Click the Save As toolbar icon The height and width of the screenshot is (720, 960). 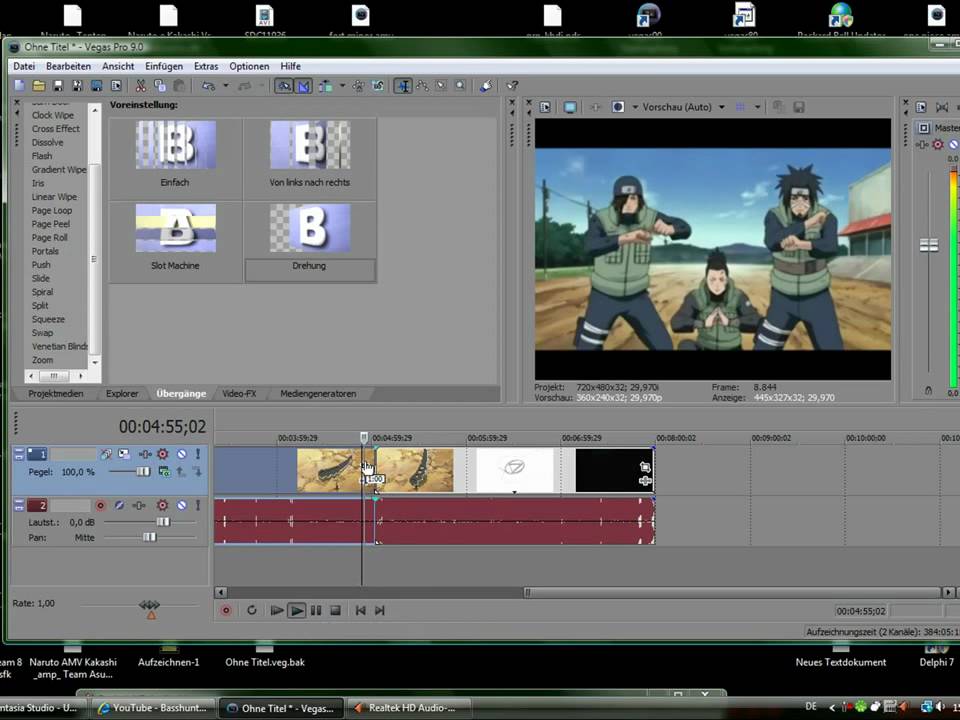click(x=77, y=86)
